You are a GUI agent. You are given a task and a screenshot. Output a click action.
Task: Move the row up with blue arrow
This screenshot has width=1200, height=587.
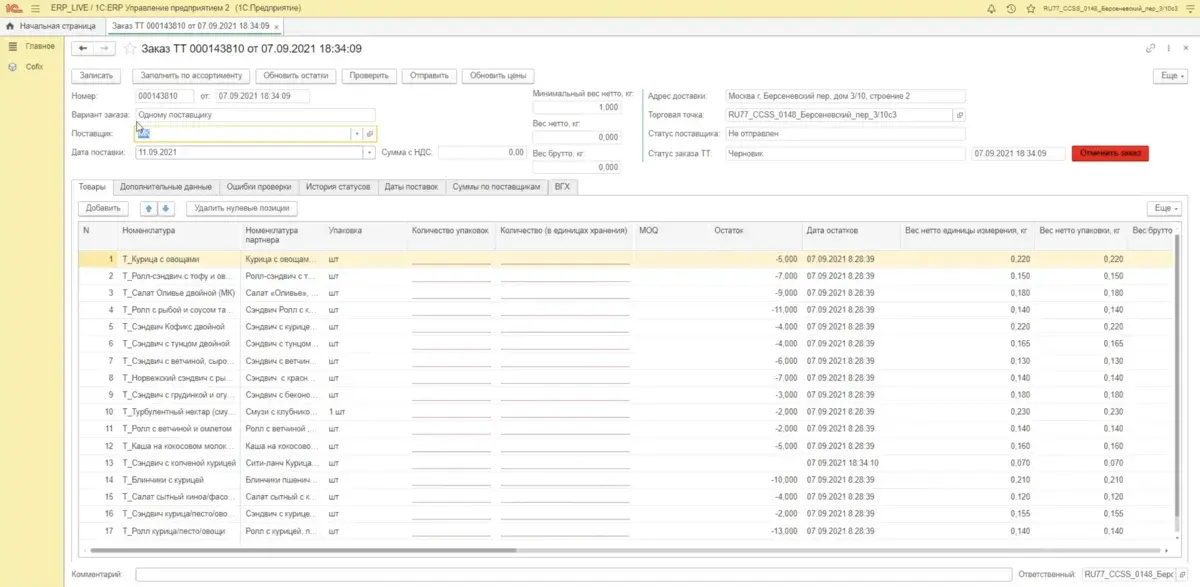[148, 208]
